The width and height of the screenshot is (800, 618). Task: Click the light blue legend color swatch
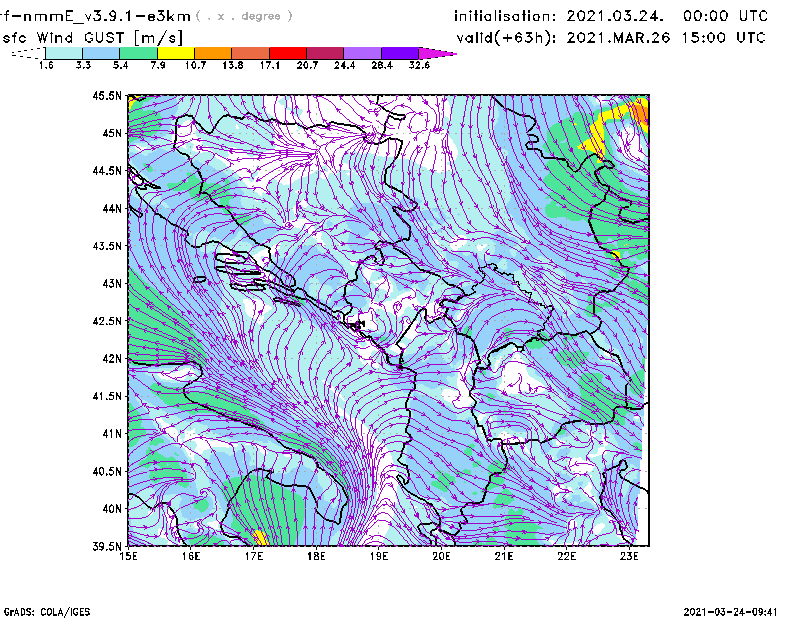[101, 53]
